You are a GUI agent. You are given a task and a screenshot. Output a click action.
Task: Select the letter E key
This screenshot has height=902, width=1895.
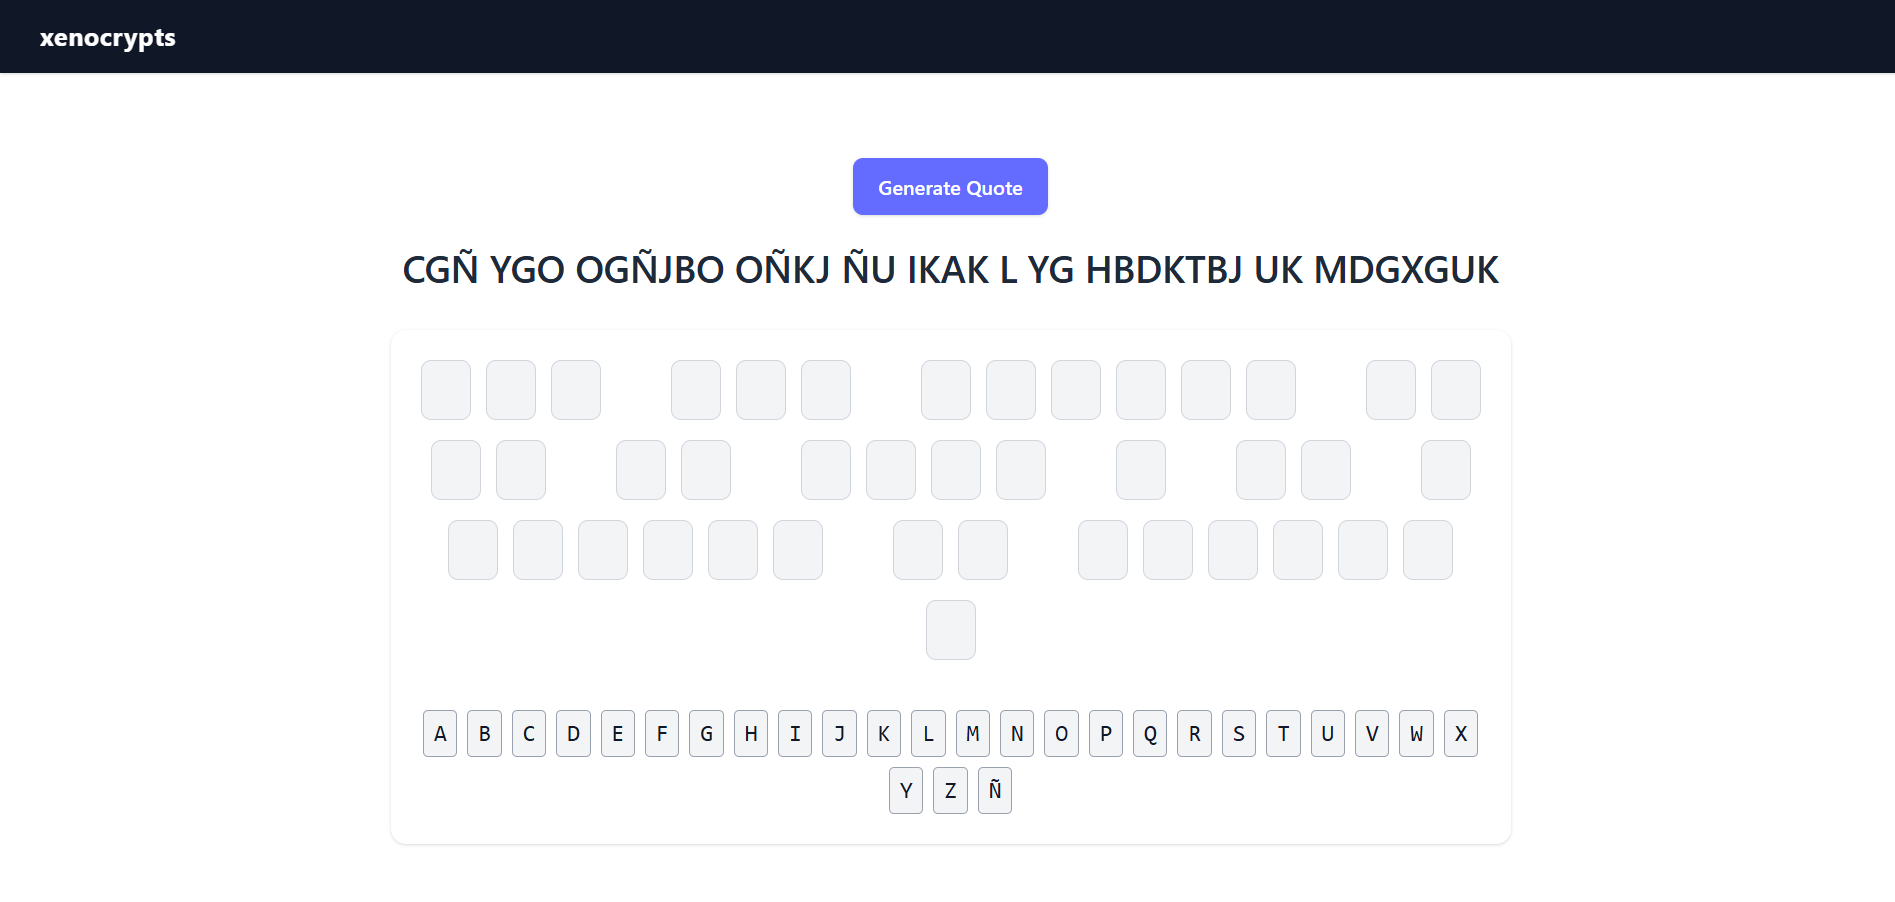tap(618, 734)
